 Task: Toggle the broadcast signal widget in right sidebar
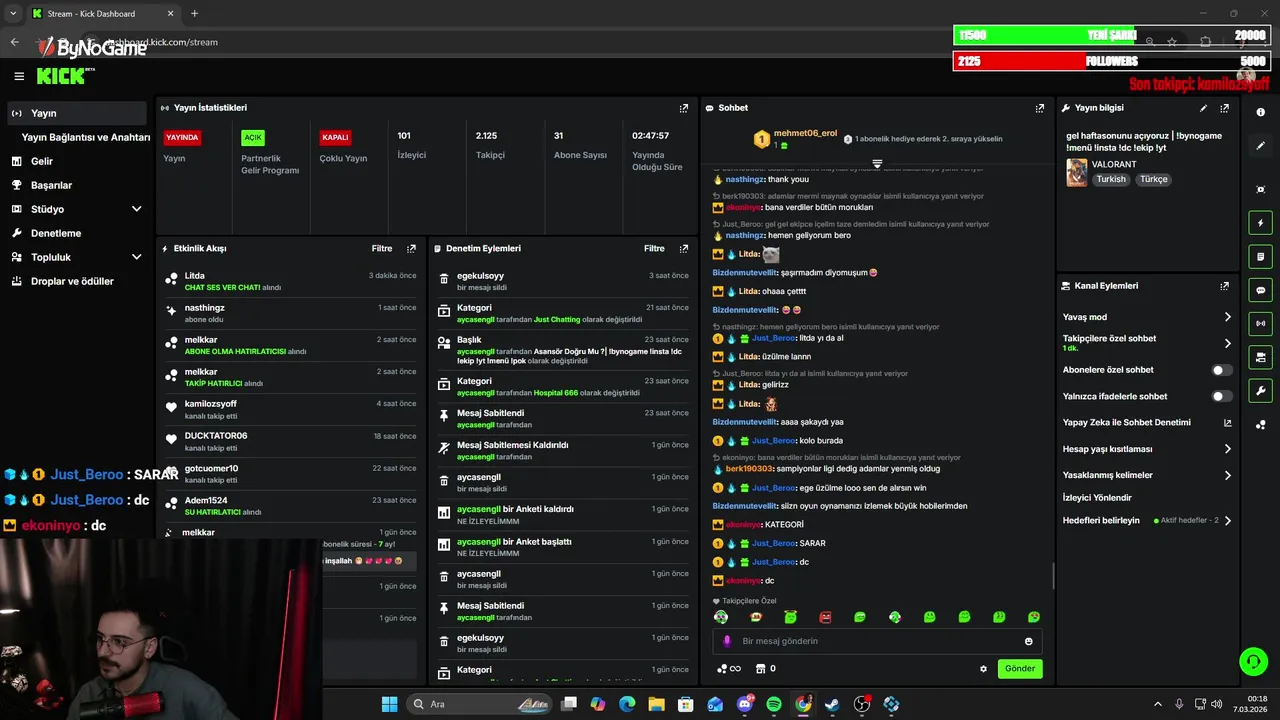(x=1260, y=323)
